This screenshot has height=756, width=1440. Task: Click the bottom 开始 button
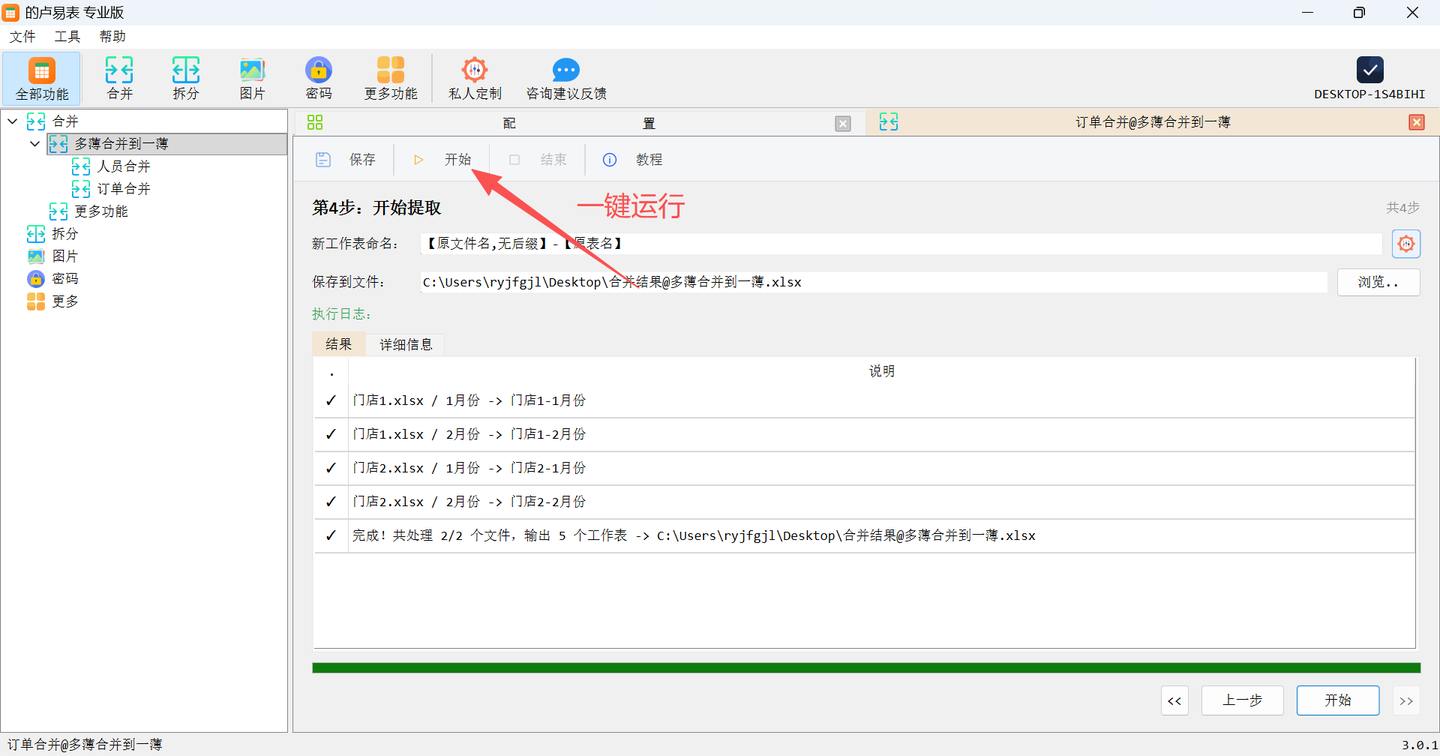[1338, 701]
